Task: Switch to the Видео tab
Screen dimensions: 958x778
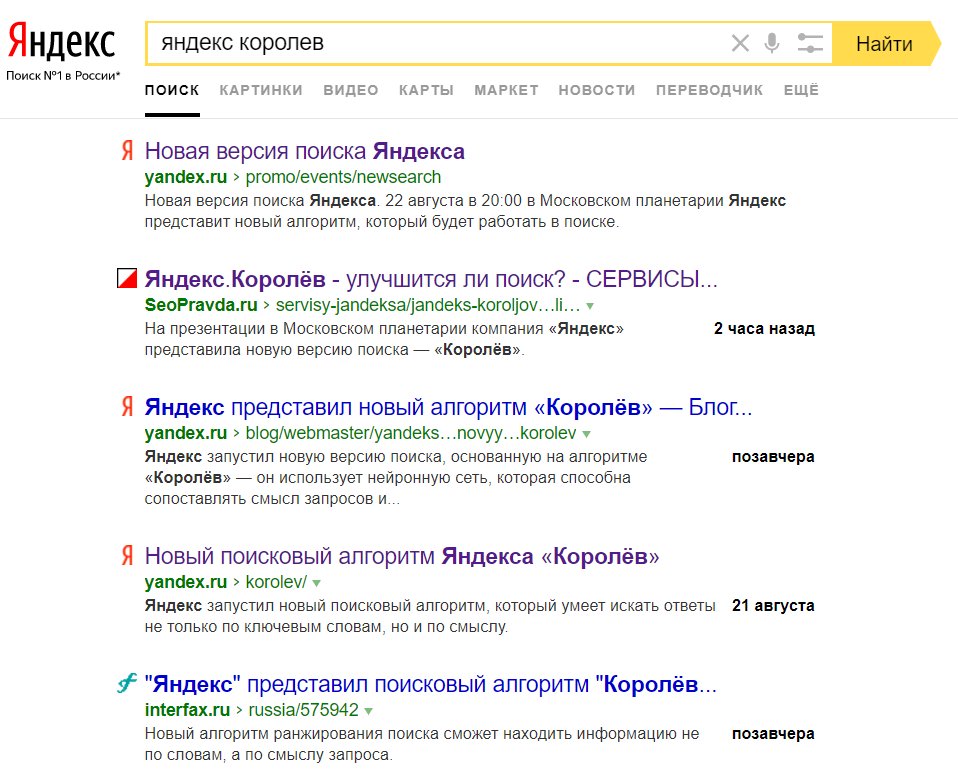Action: (351, 90)
